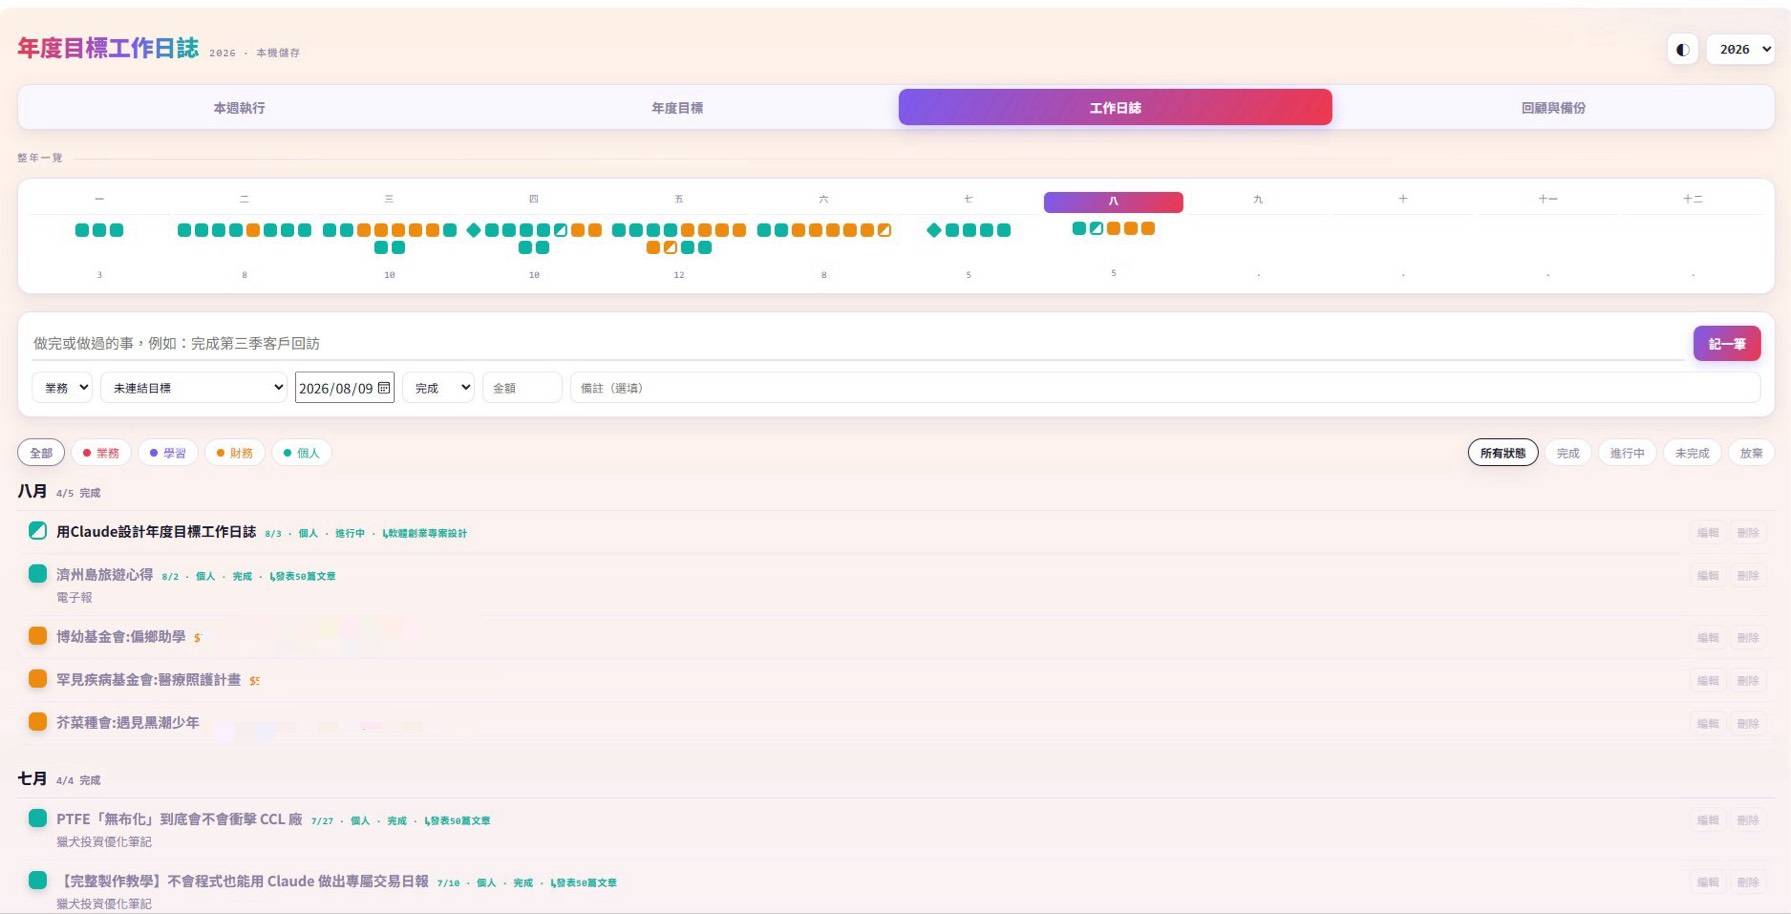
Task: Click the half-filled square in the 六 month column
Action: [884, 230]
